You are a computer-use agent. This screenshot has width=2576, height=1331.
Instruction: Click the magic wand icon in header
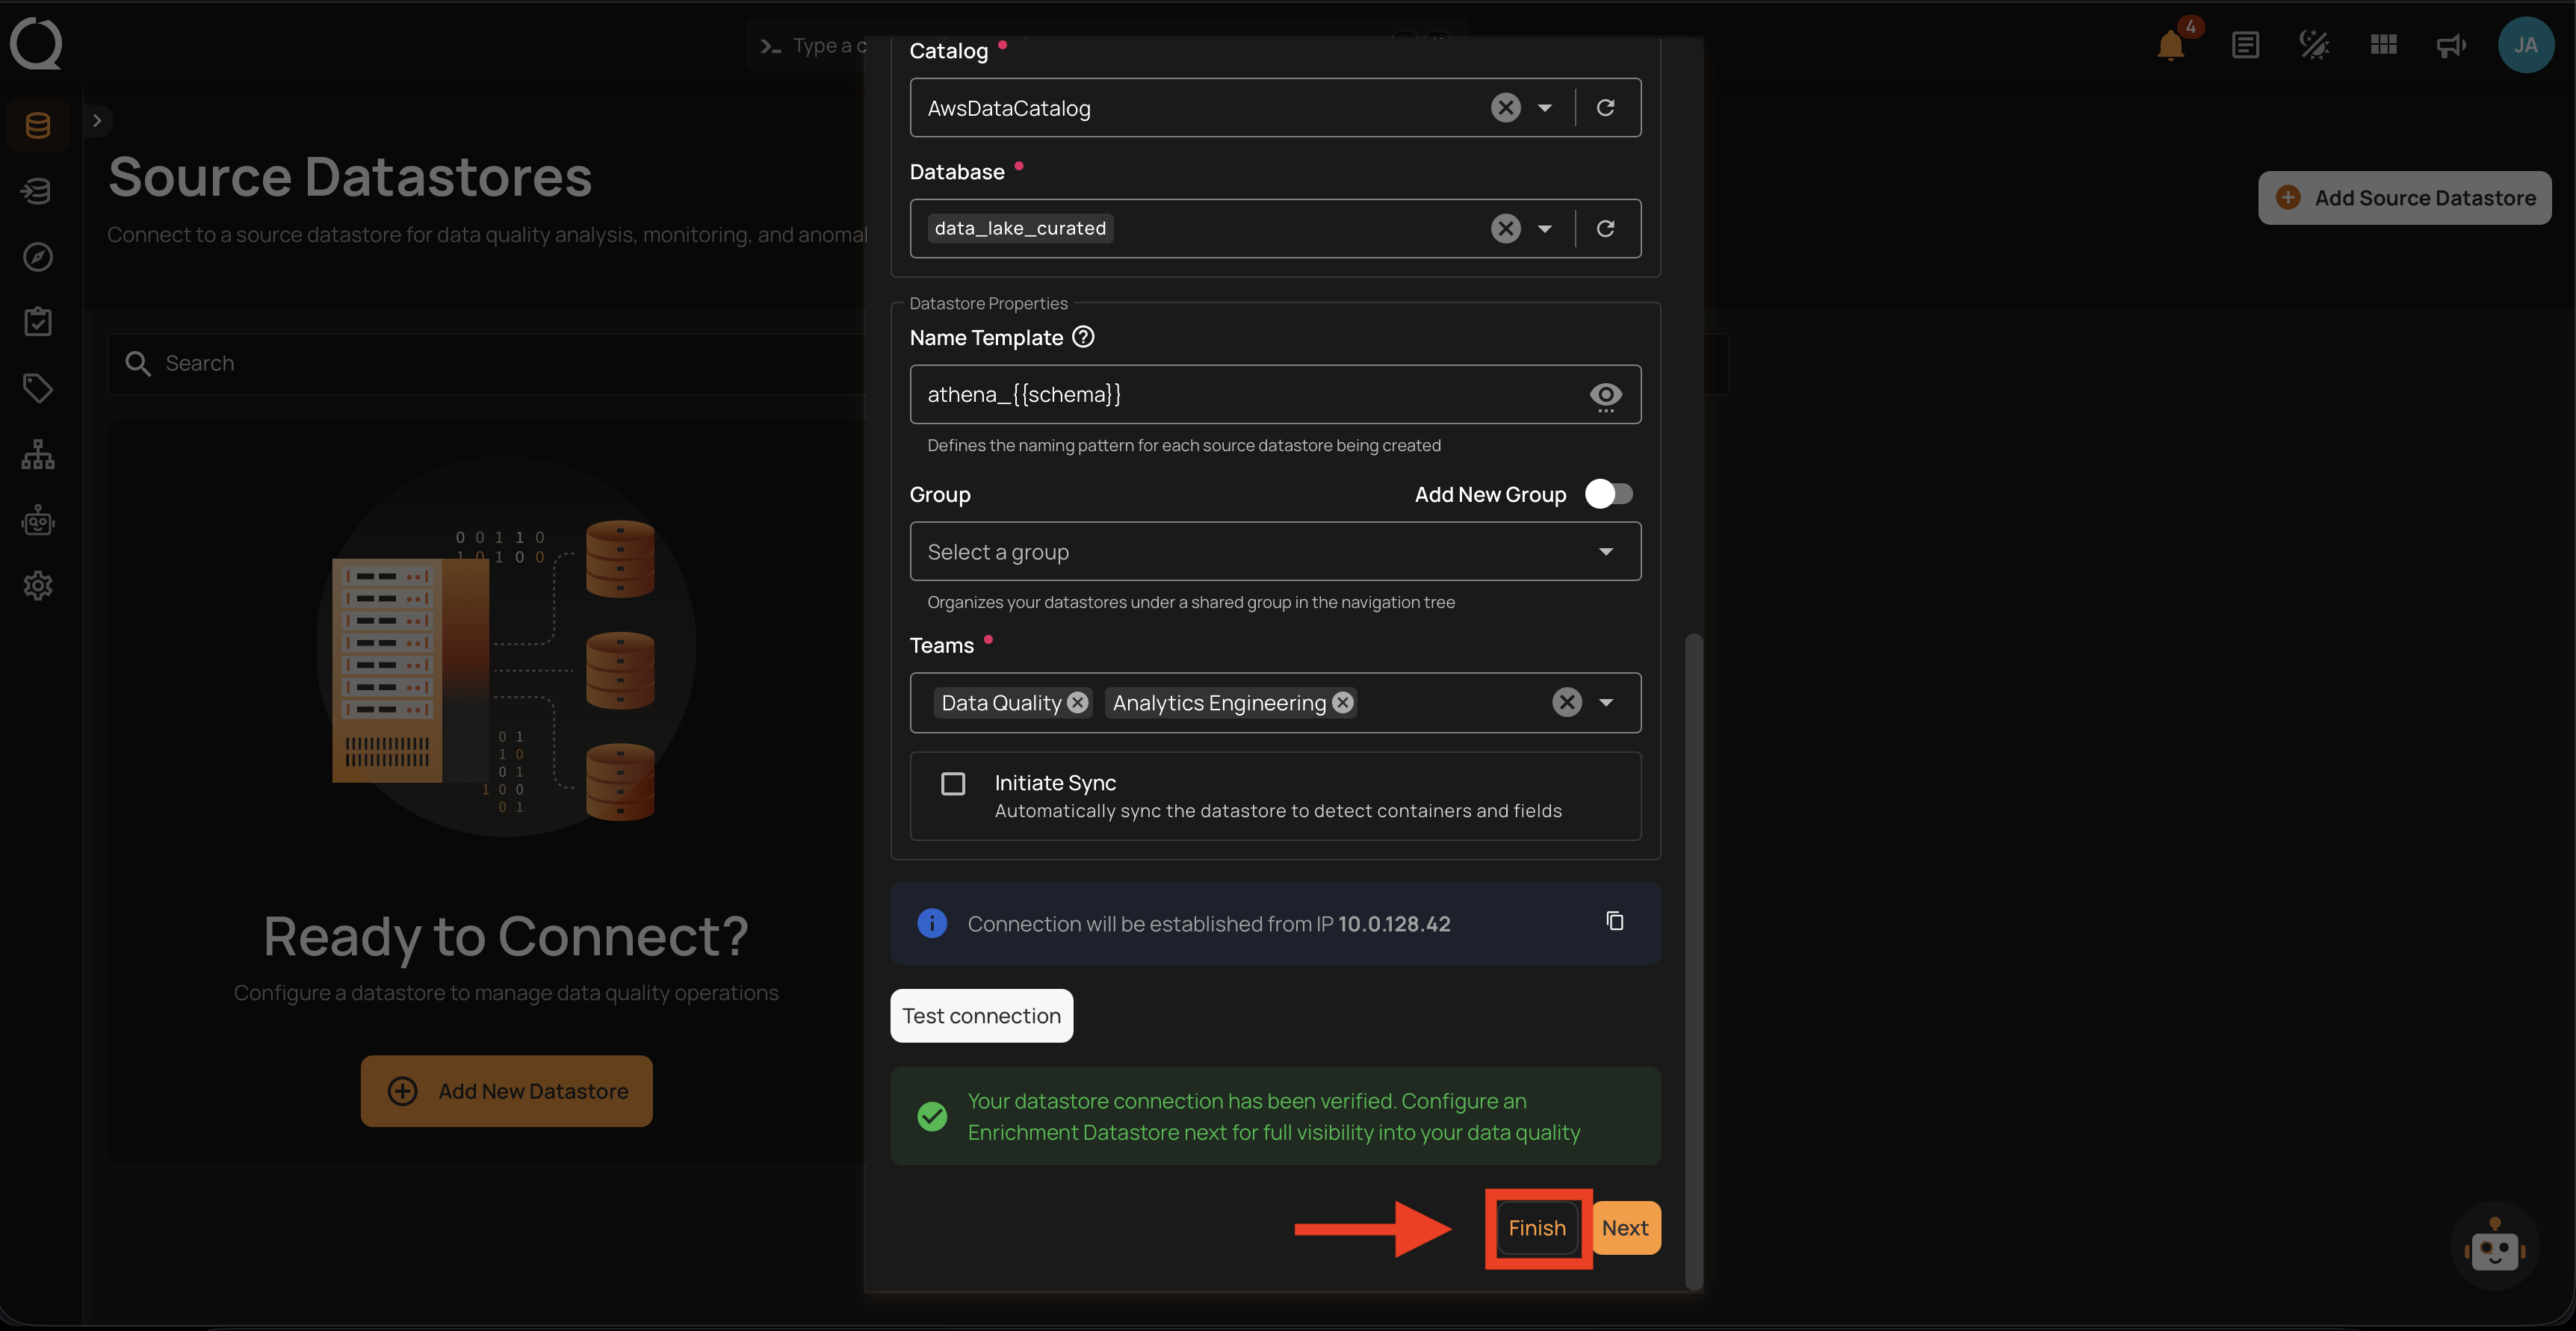[2314, 45]
